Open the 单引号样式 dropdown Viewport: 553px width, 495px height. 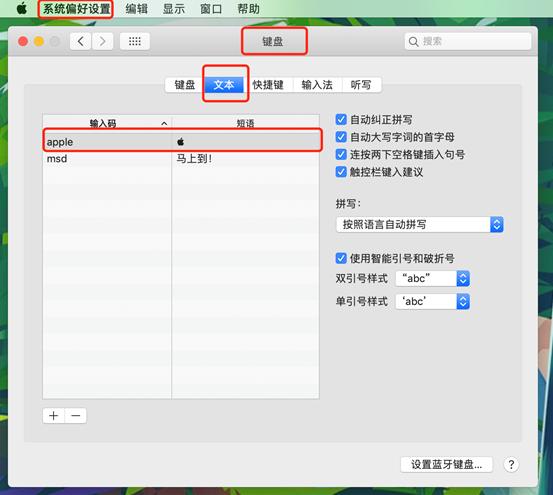coord(432,302)
